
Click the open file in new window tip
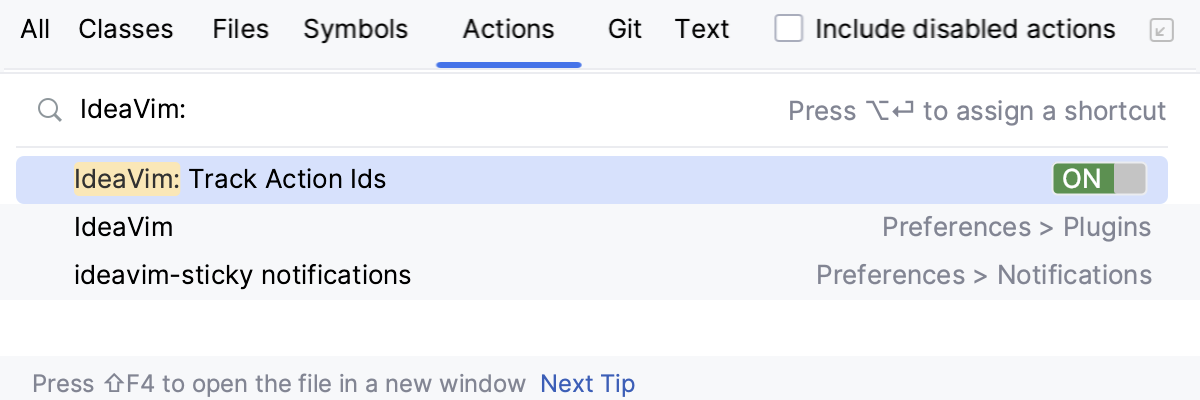click(x=279, y=383)
